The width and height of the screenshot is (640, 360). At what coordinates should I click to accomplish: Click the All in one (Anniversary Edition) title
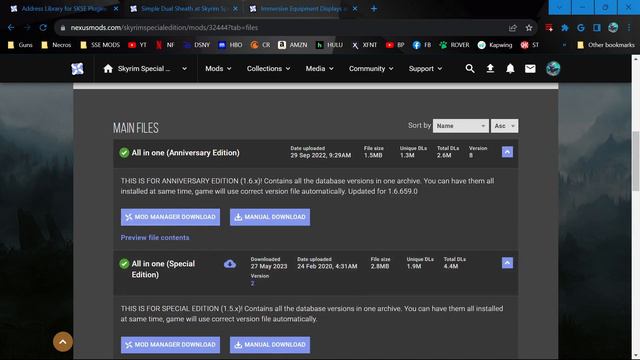tap(185, 153)
